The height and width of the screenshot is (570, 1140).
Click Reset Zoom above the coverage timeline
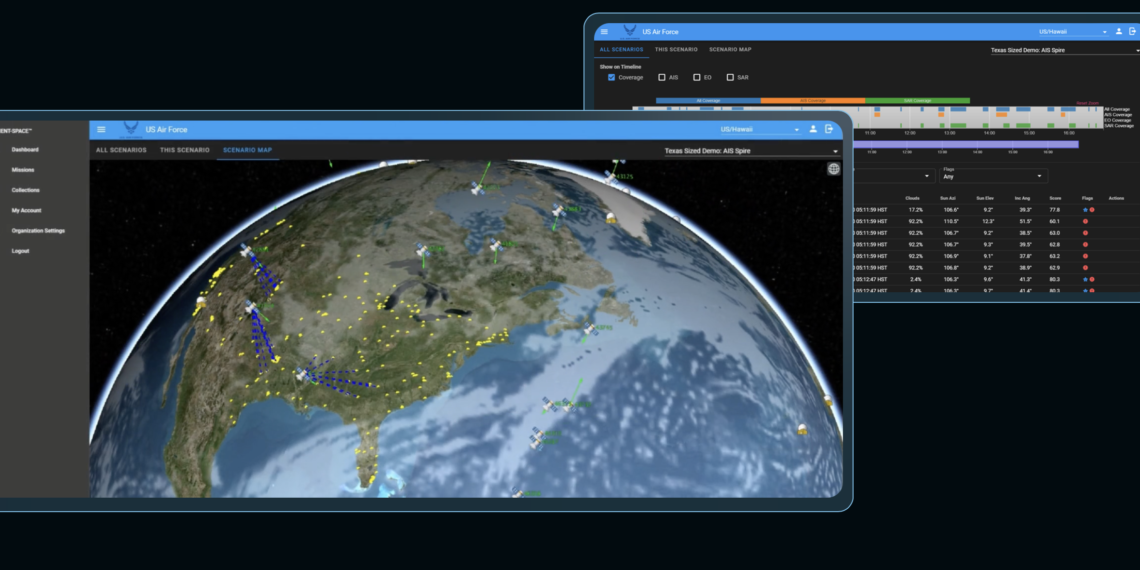click(1086, 103)
